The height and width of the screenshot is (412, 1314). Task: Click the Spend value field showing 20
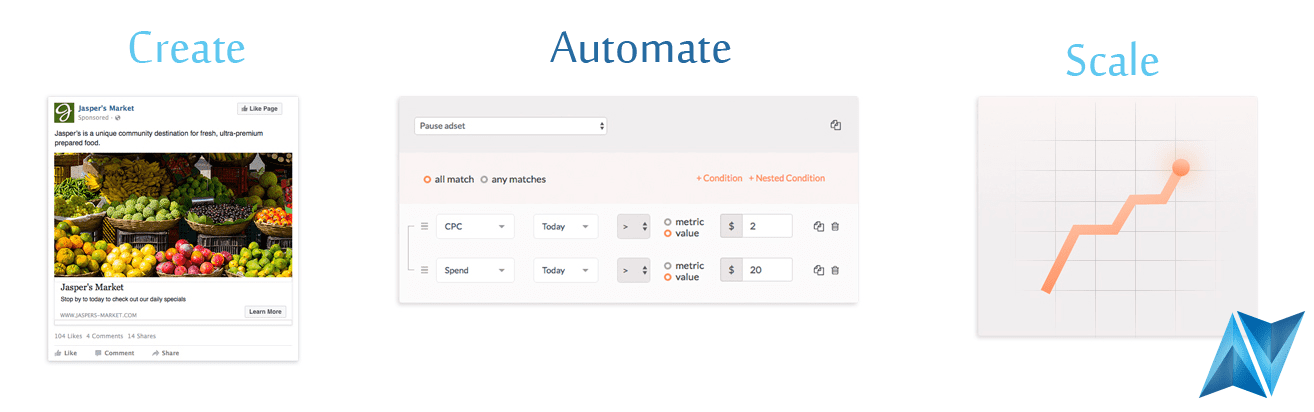[767, 270]
